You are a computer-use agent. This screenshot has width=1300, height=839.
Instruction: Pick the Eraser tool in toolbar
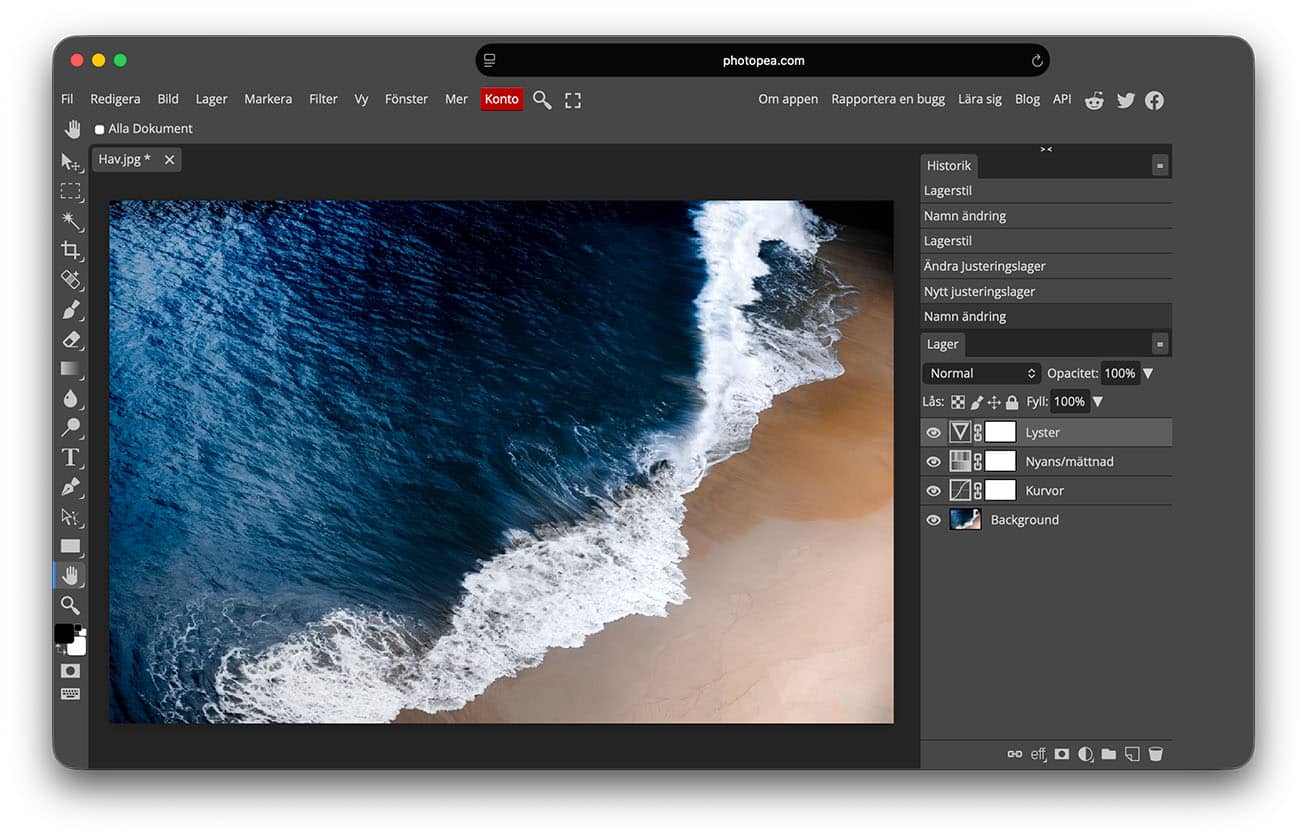click(x=70, y=339)
